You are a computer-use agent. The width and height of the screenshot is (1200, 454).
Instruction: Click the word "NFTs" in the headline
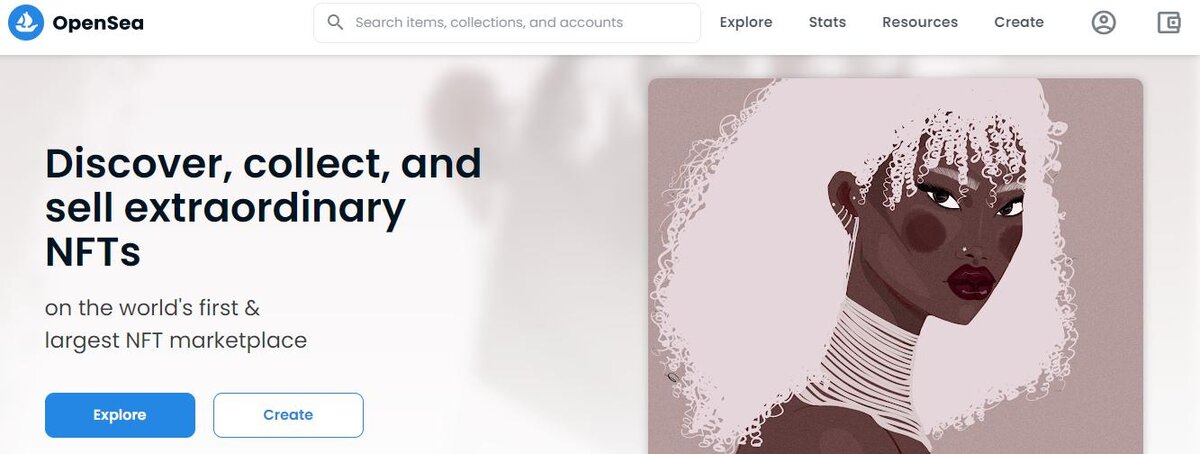point(93,252)
